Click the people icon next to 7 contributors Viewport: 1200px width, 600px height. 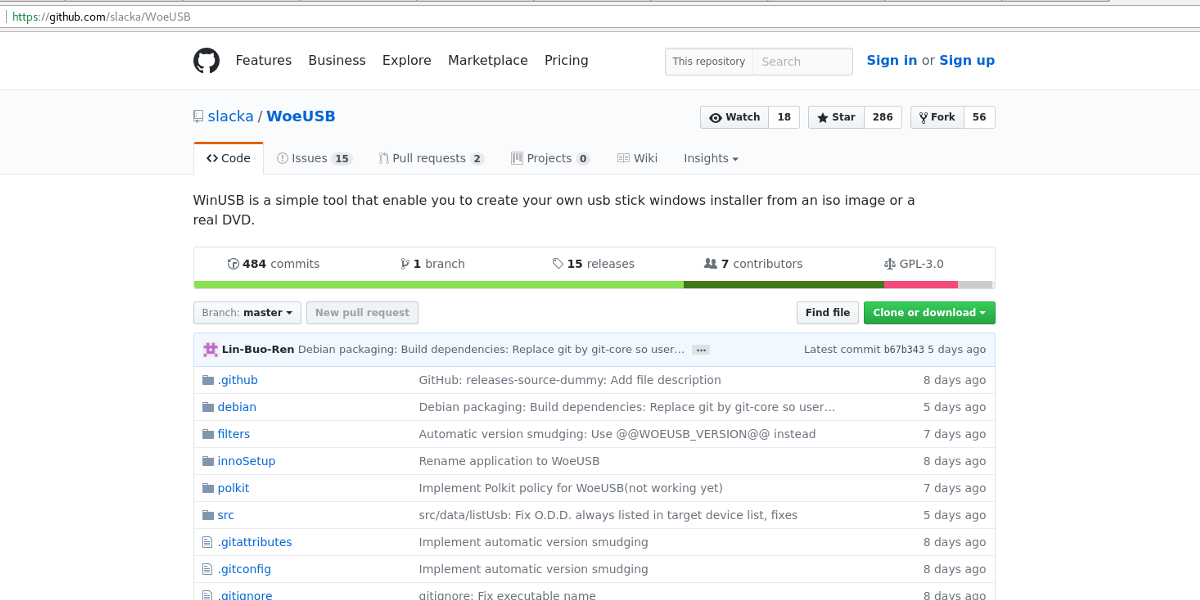pos(710,264)
